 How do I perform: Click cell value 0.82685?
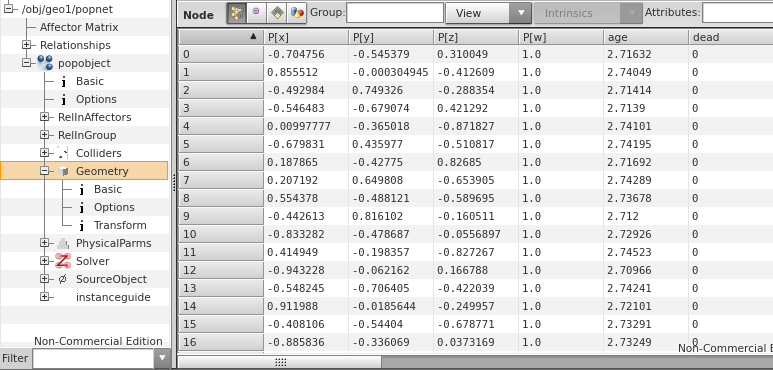[459, 162]
